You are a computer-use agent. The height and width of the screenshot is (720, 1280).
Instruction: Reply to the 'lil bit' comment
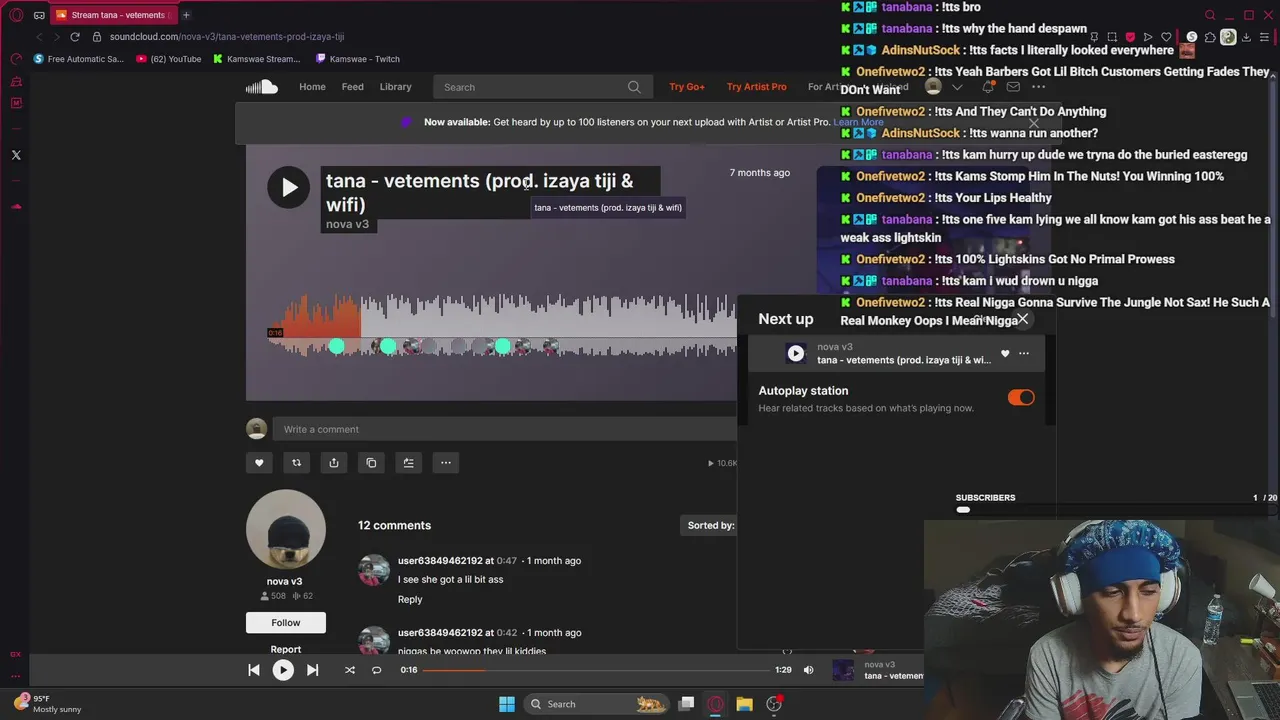tap(410, 599)
